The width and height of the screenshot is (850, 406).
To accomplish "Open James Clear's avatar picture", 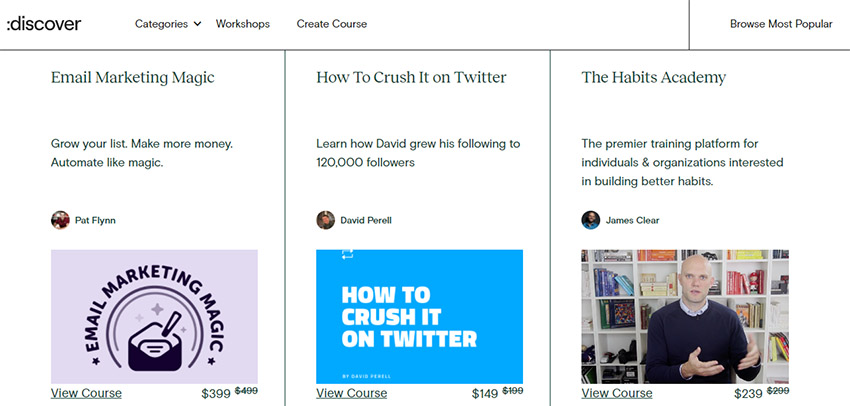I will tap(591, 220).
